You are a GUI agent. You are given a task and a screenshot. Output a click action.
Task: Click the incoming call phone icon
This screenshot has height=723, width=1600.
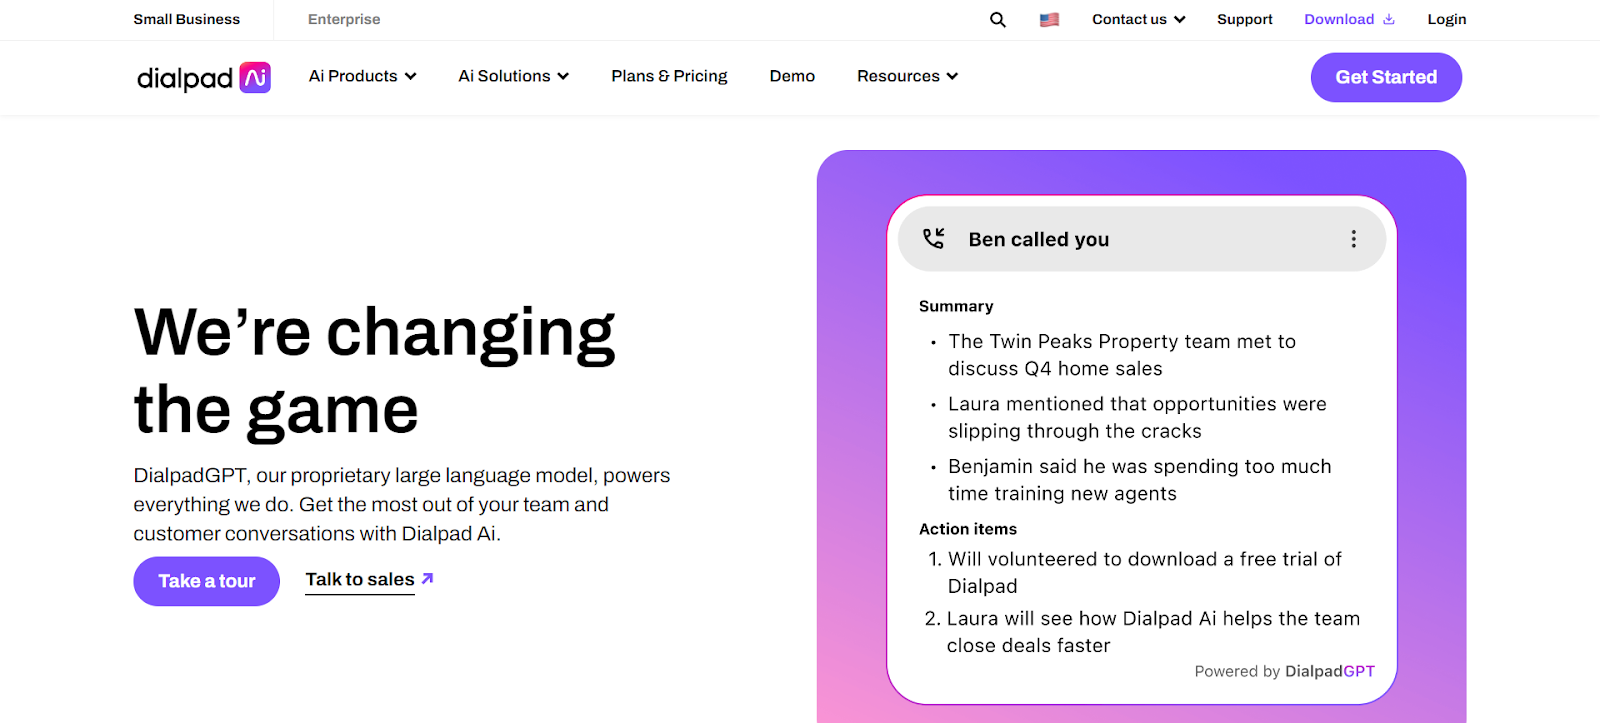point(933,238)
